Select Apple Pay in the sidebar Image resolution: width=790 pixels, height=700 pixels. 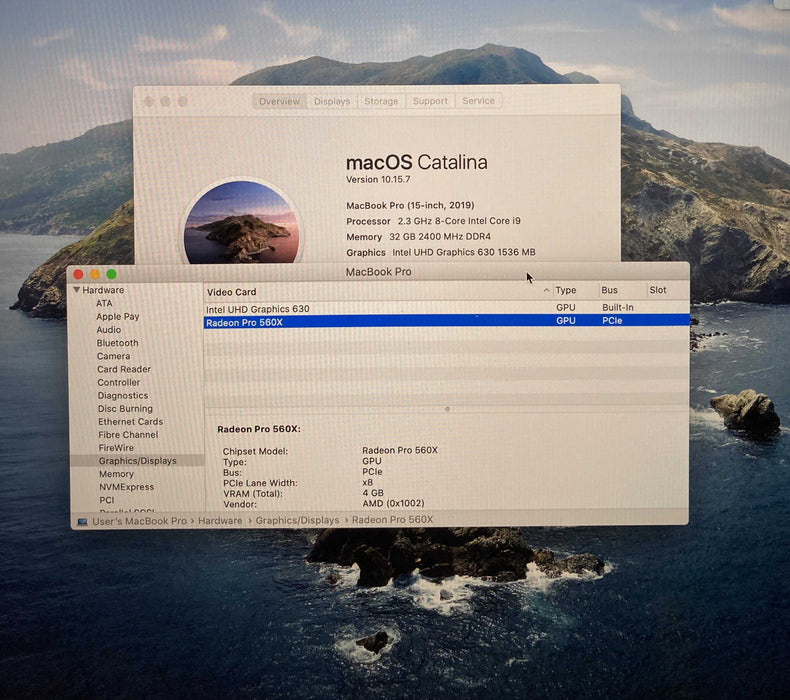(x=117, y=316)
